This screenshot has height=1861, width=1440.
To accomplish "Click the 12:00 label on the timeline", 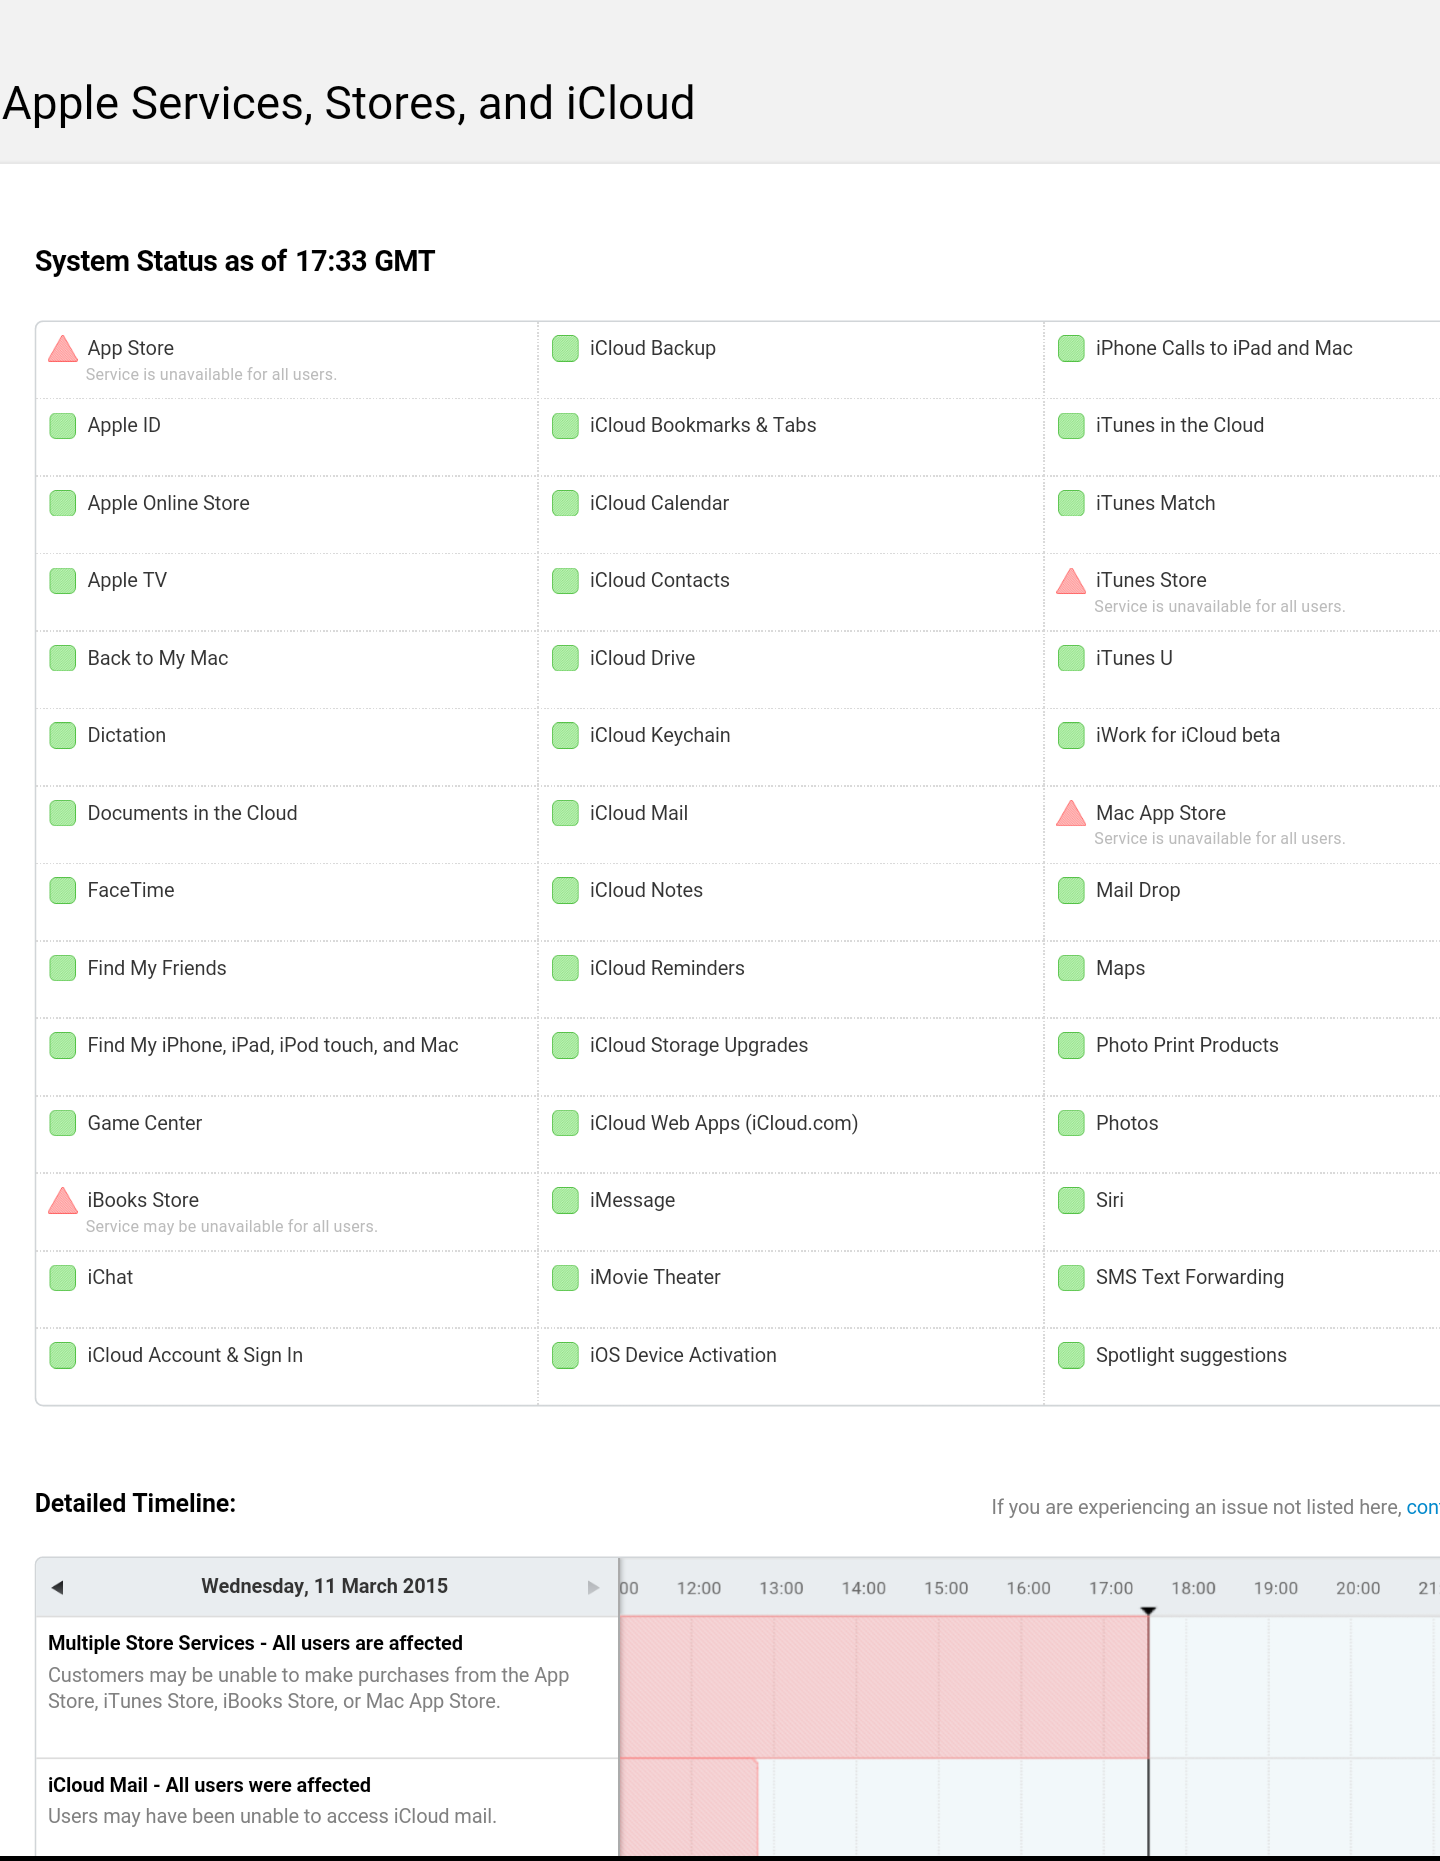I will (x=699, y=1588).
